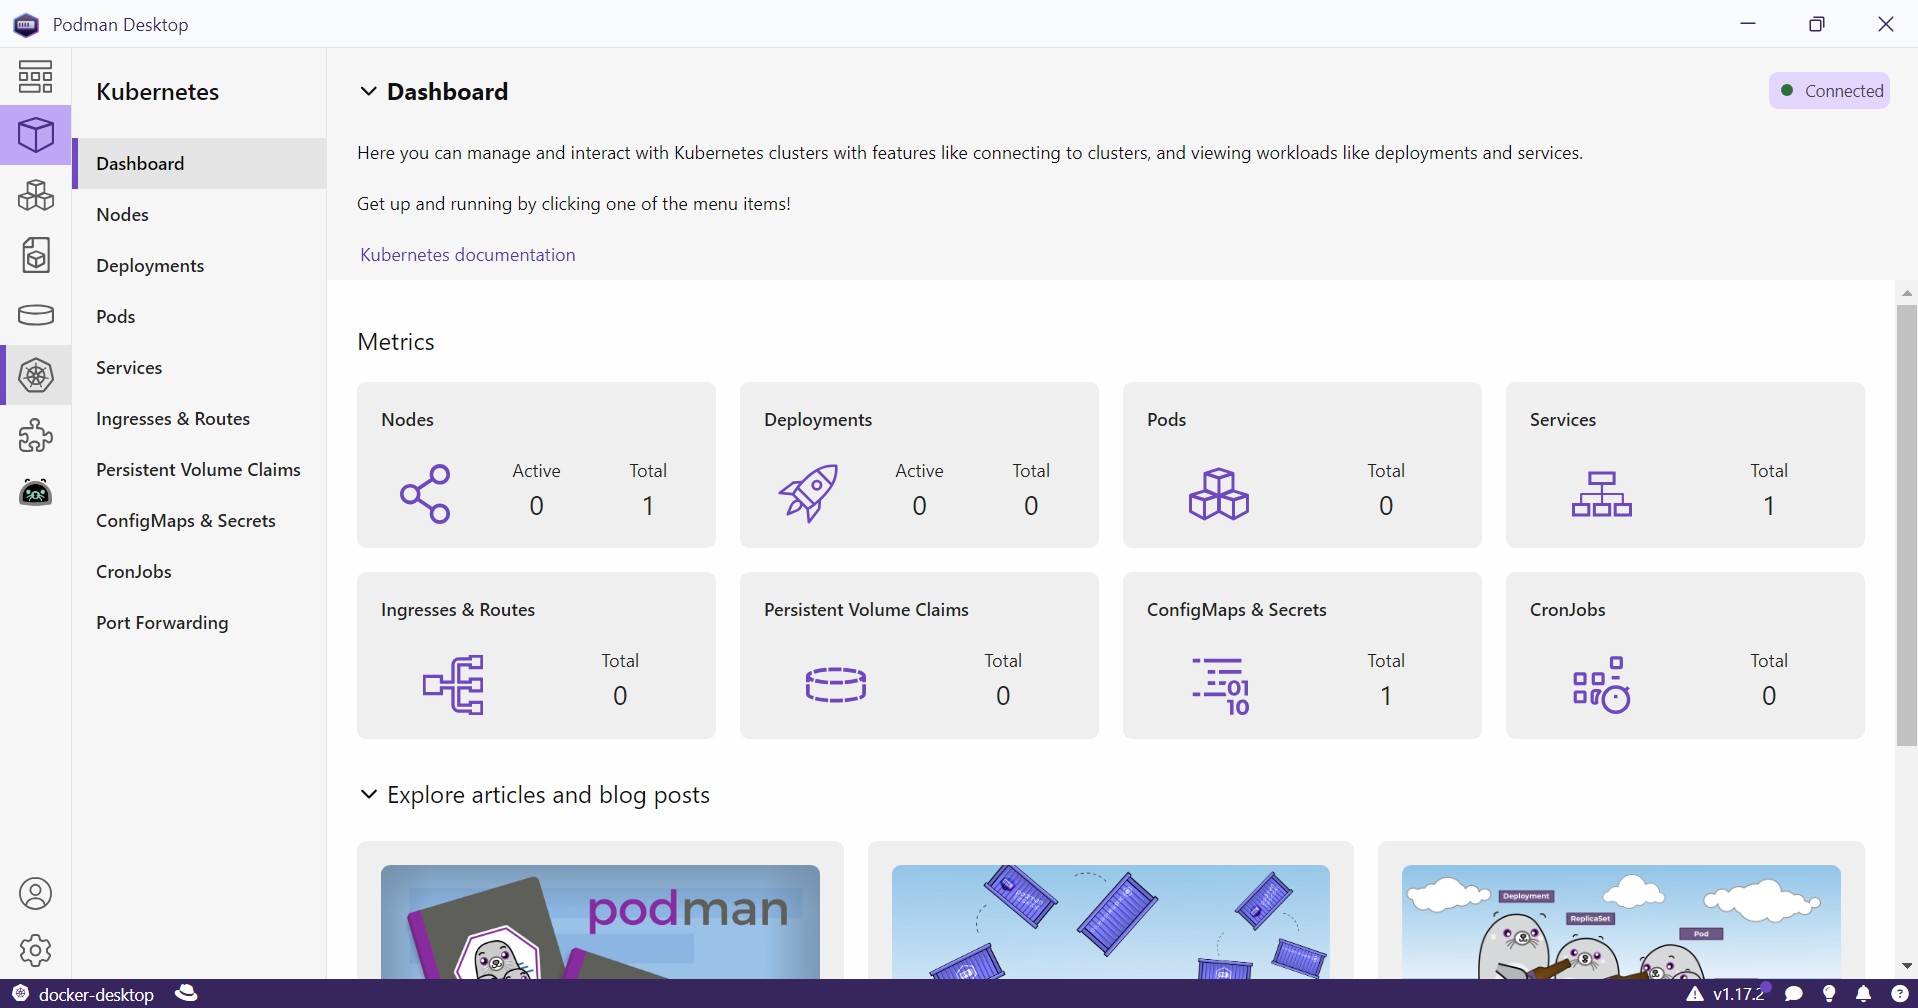Screen dimensions: 1918x1008
Task: Open the Images file-cube icon in sidebar
Action: pyautogui.click(x=35, y=255)
